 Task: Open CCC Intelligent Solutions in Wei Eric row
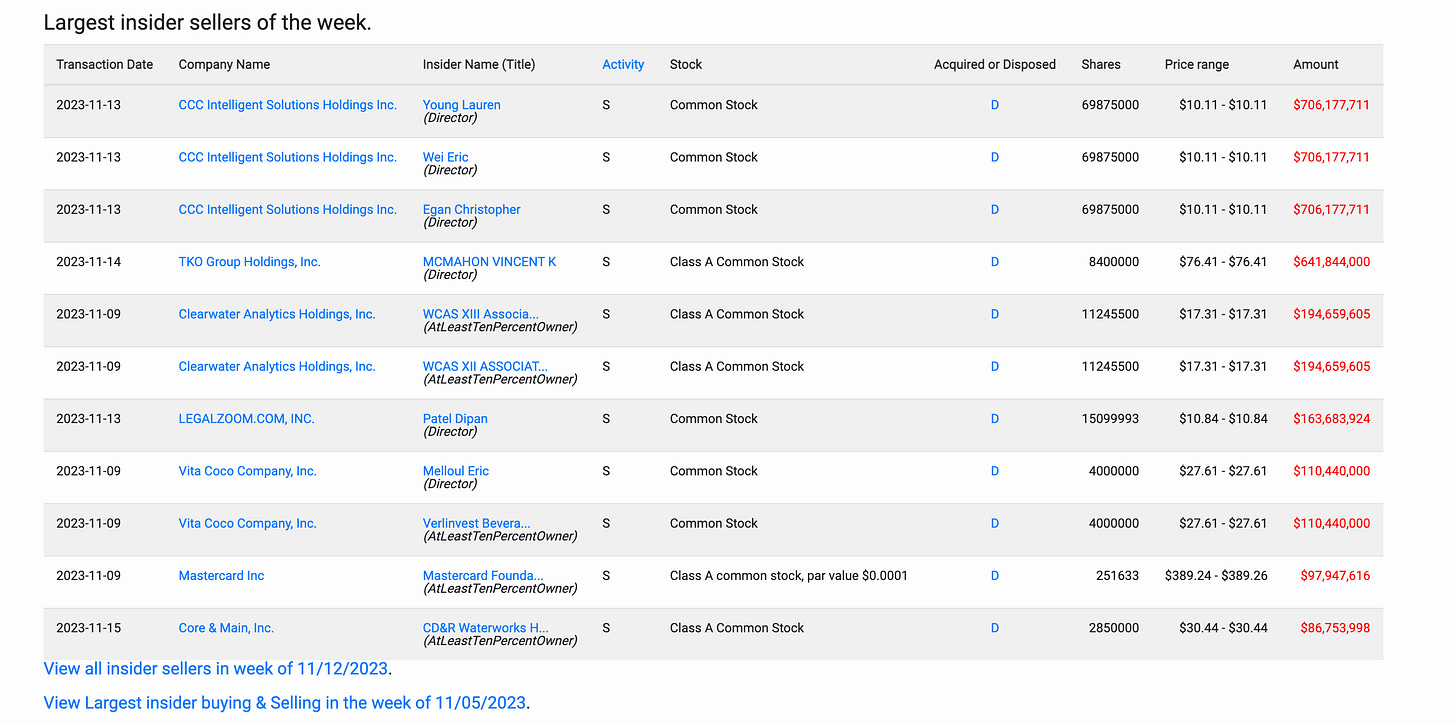pos(287,157)
